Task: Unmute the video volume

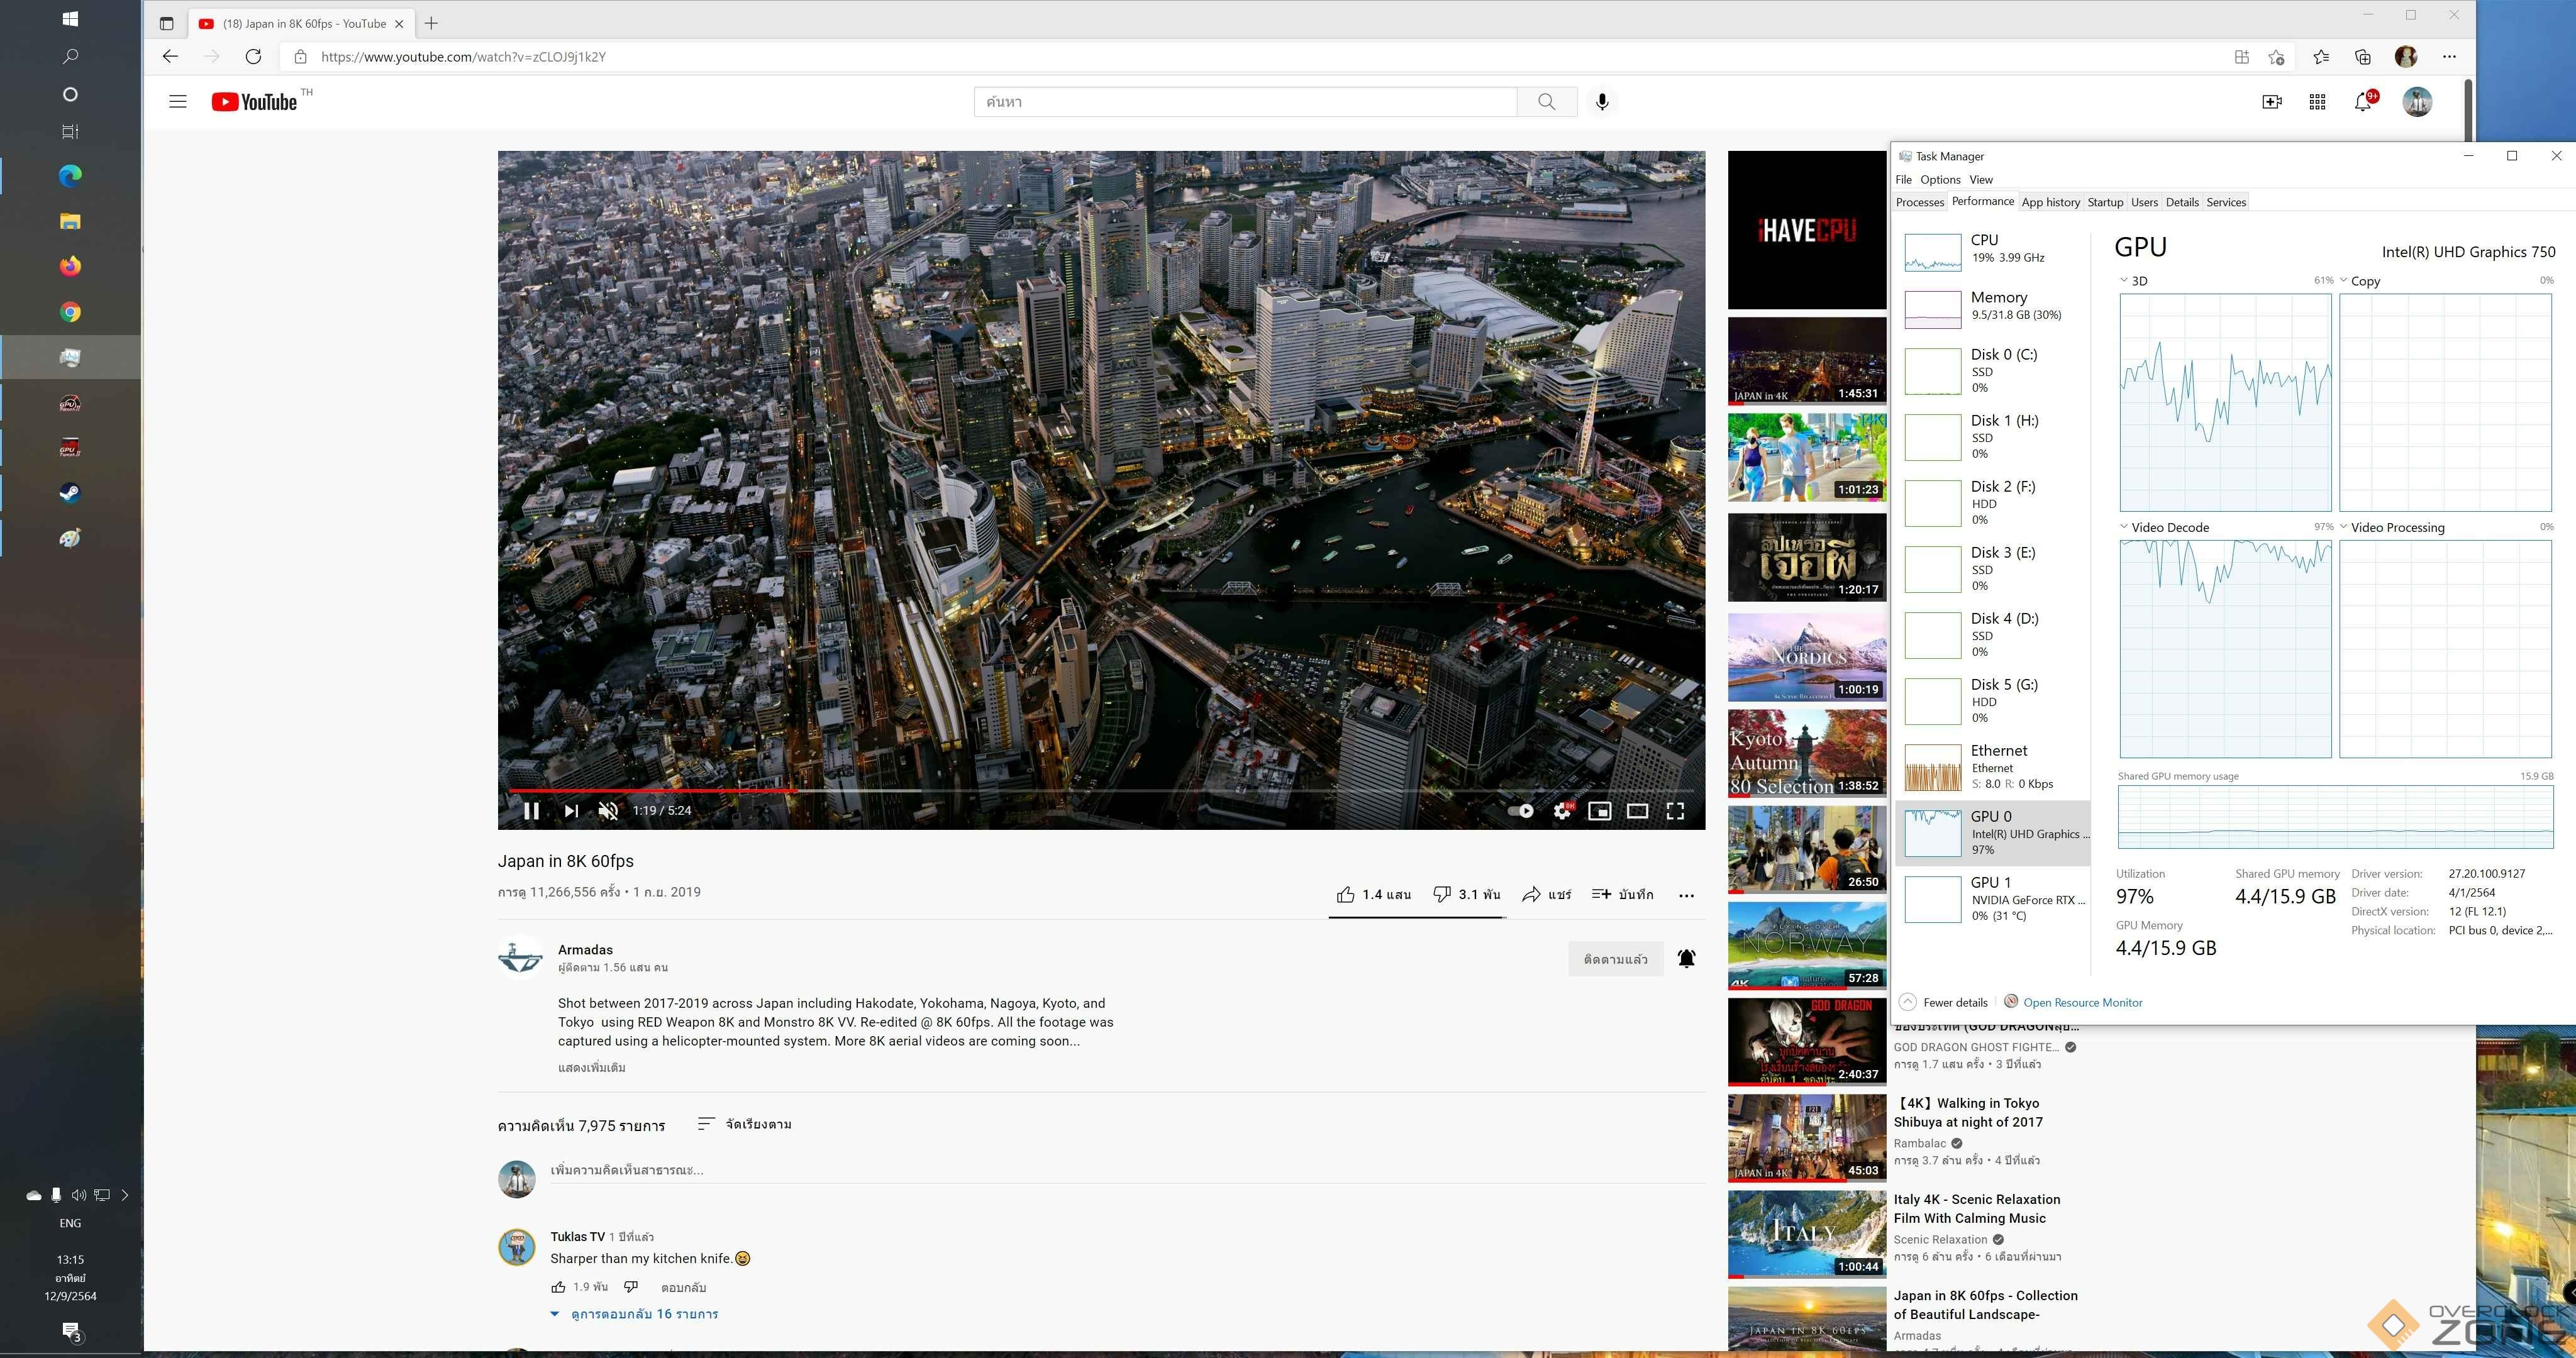Action: pos(608,811)
